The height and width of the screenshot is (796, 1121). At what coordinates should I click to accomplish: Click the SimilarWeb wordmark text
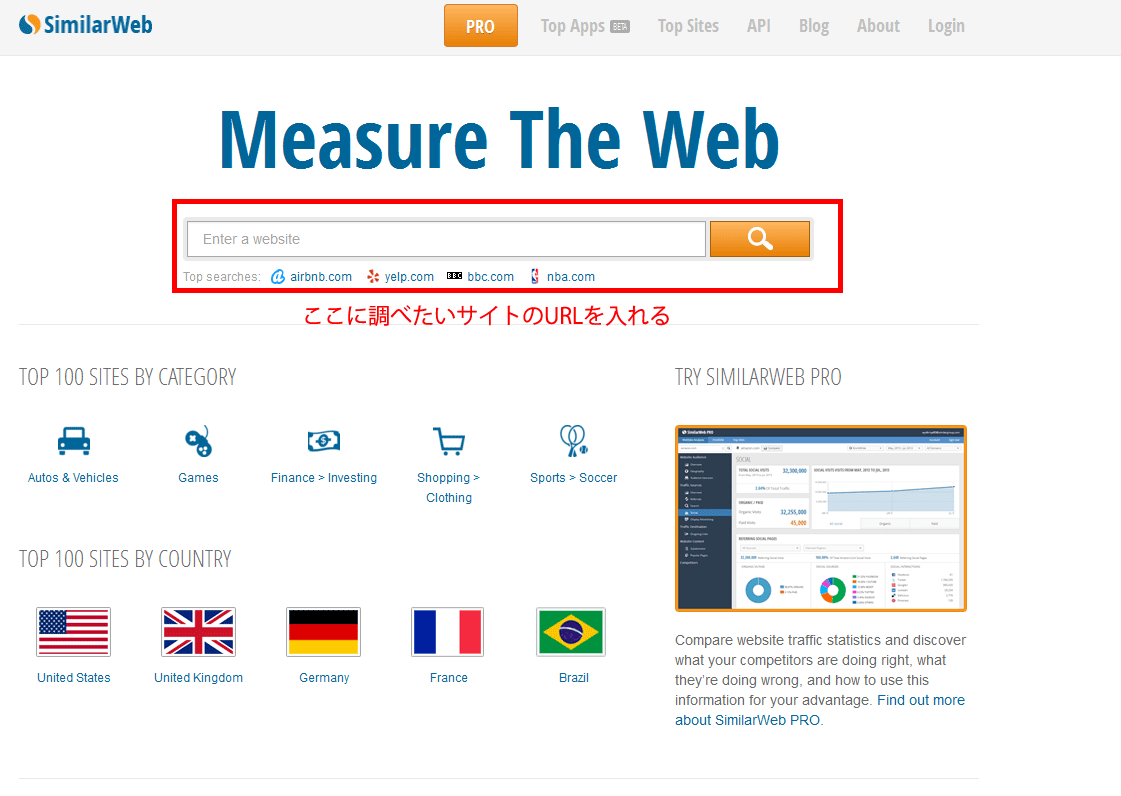98,25
